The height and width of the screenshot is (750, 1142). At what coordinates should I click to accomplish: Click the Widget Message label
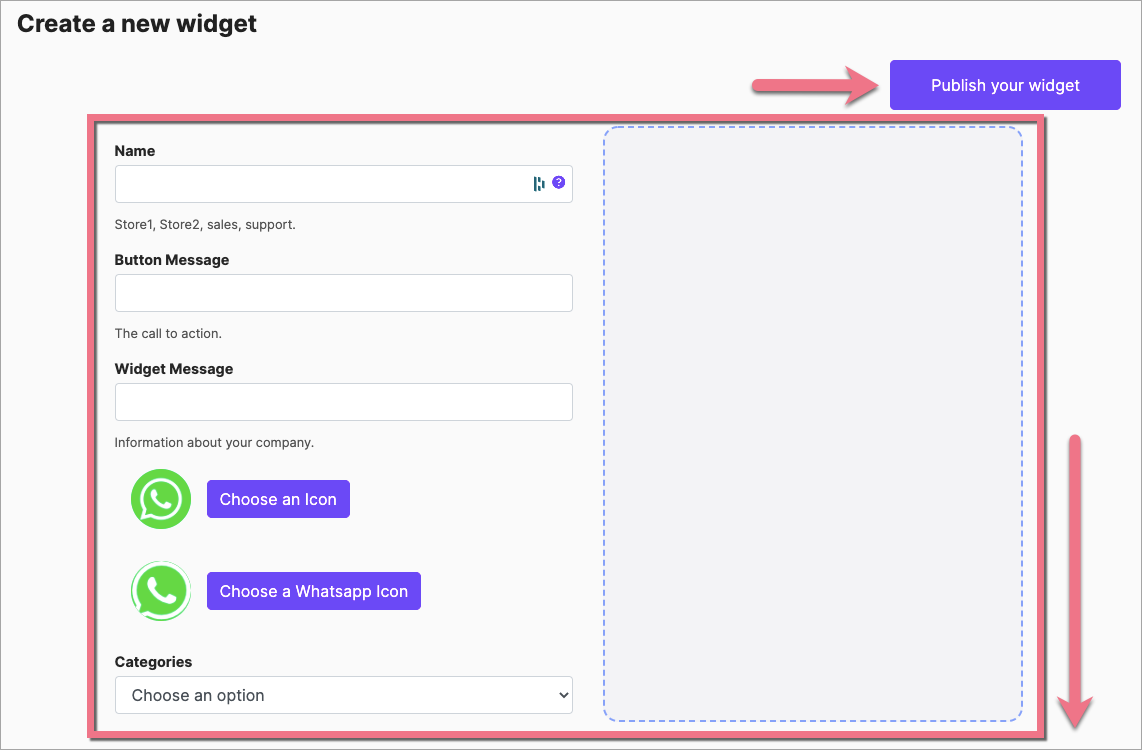point(174,369)
